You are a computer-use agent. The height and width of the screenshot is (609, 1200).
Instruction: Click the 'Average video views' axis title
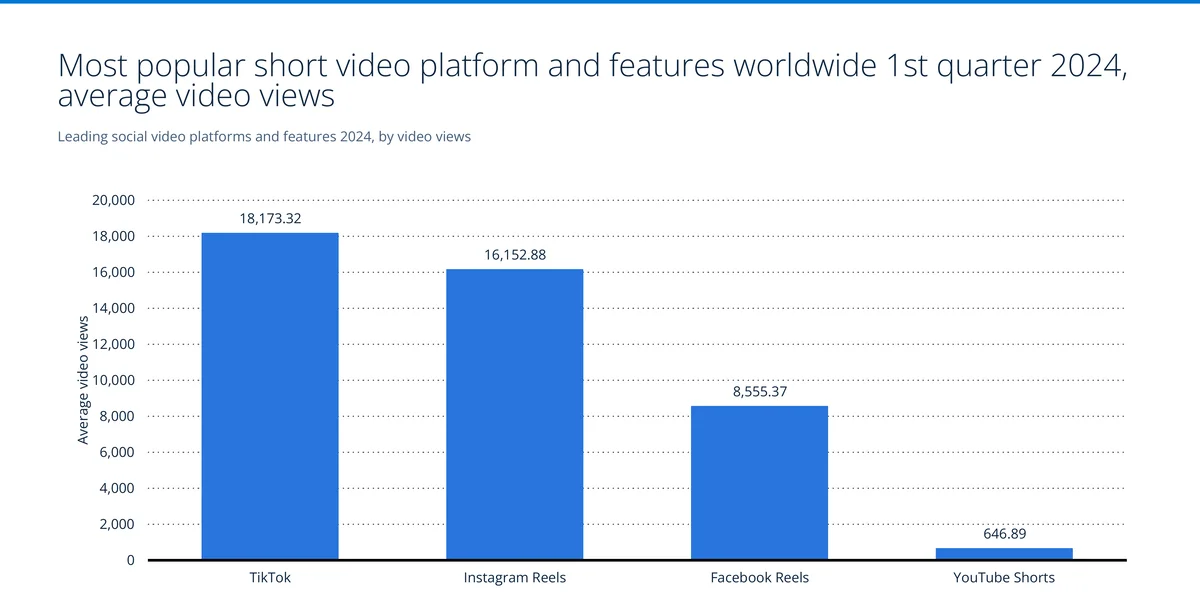click(83, 380)
